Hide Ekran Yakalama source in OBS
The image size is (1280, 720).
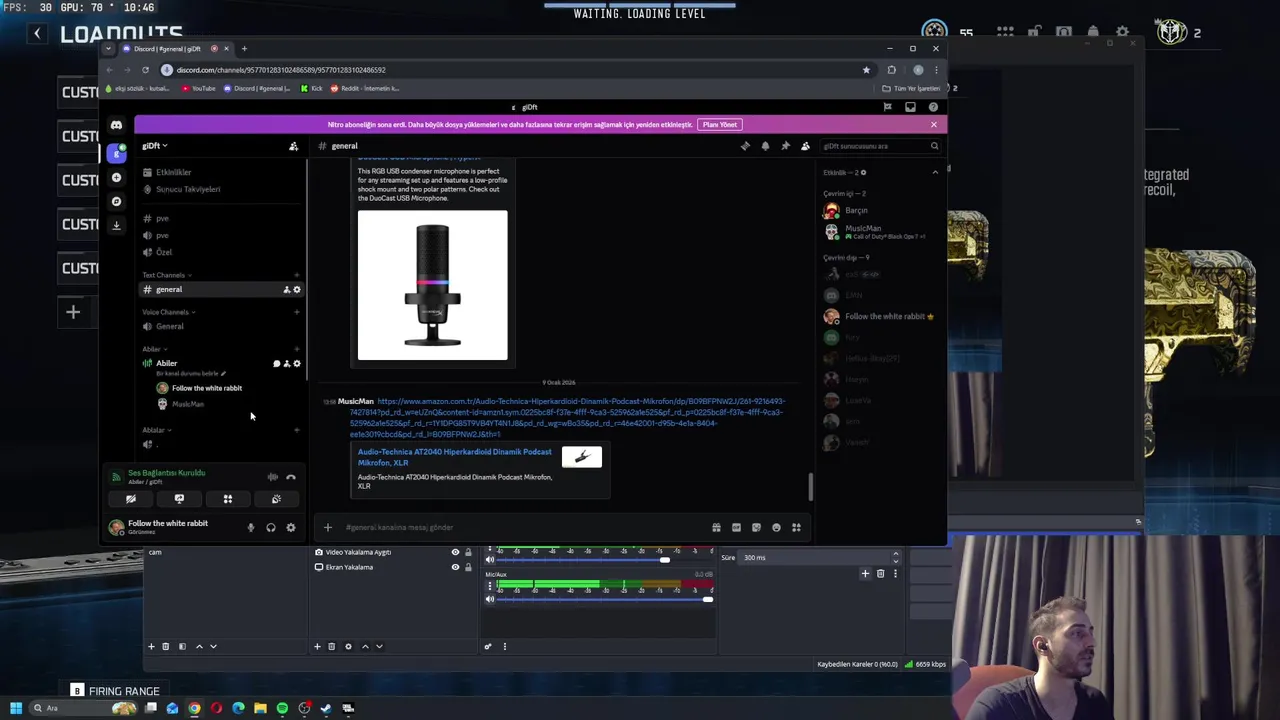tap(455, 567)
